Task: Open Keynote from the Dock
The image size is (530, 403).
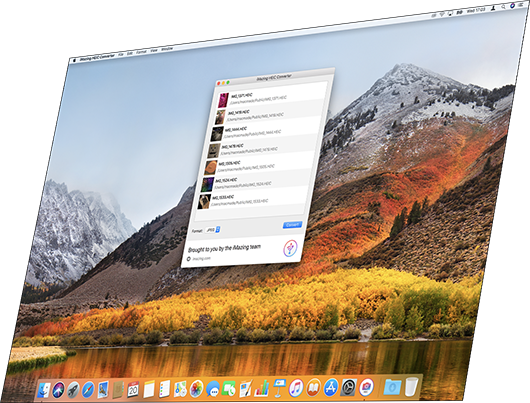Action: [x=279, y=387]
